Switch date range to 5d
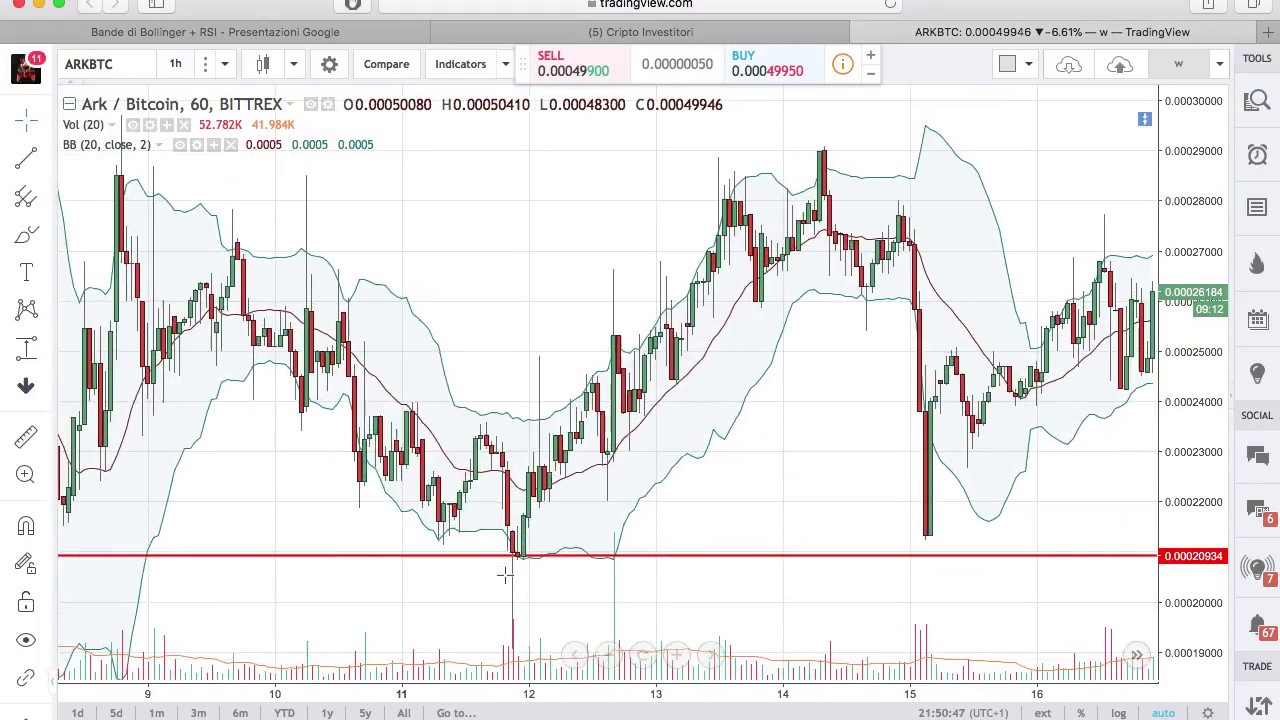1280x720 pixels. [116, 713]
